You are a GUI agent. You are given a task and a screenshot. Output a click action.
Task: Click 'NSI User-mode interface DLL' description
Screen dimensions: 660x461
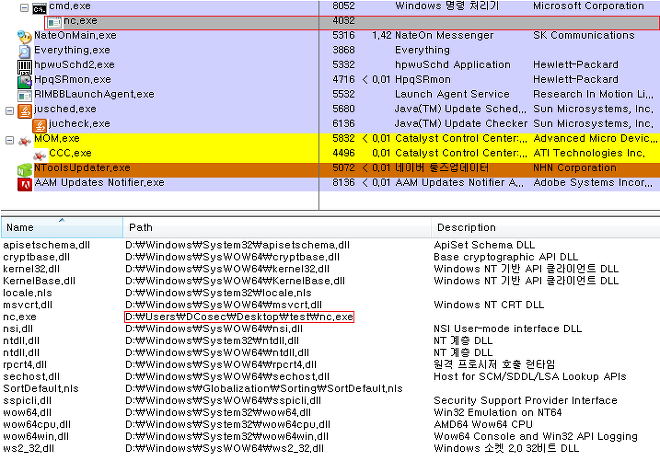click(508, 329)
